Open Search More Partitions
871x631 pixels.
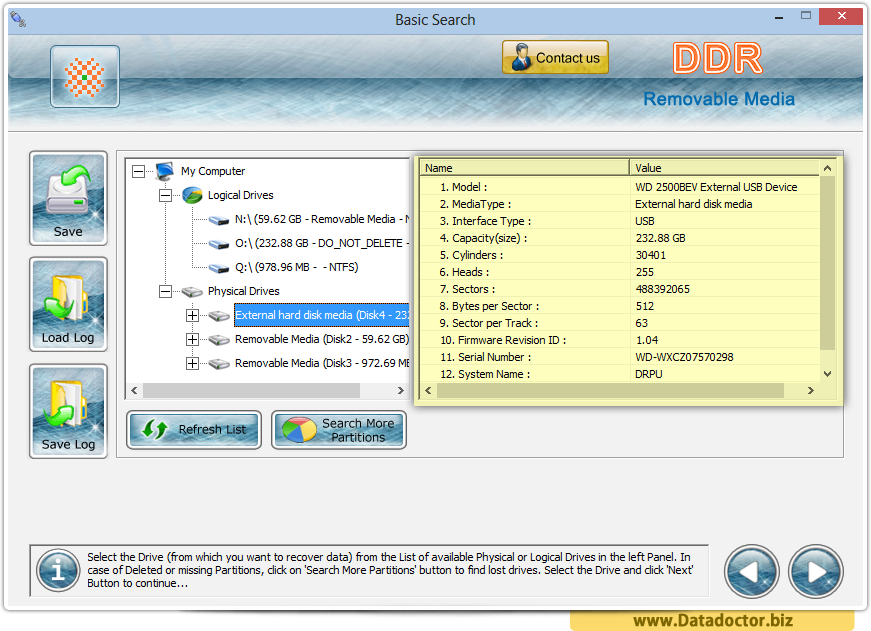[x=338, y=429]
